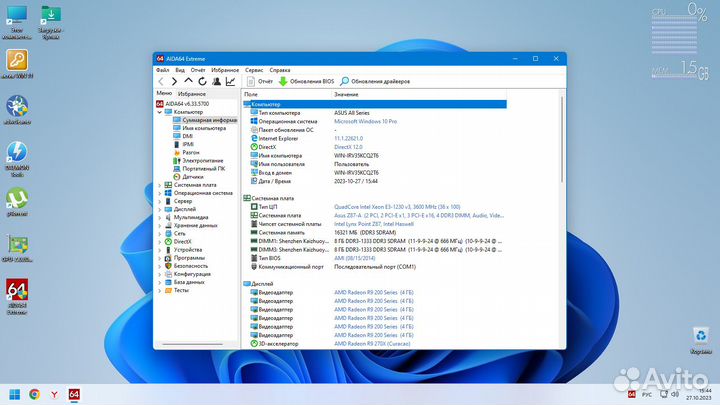
Task: Open Yandex browser from the taskbar
Action: point(54,394)
